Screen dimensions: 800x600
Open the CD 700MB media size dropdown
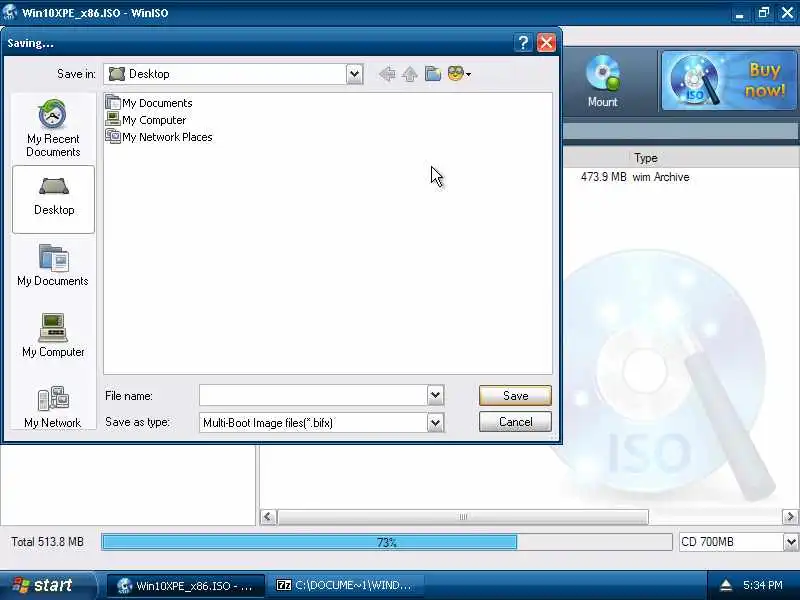point(791,541)
